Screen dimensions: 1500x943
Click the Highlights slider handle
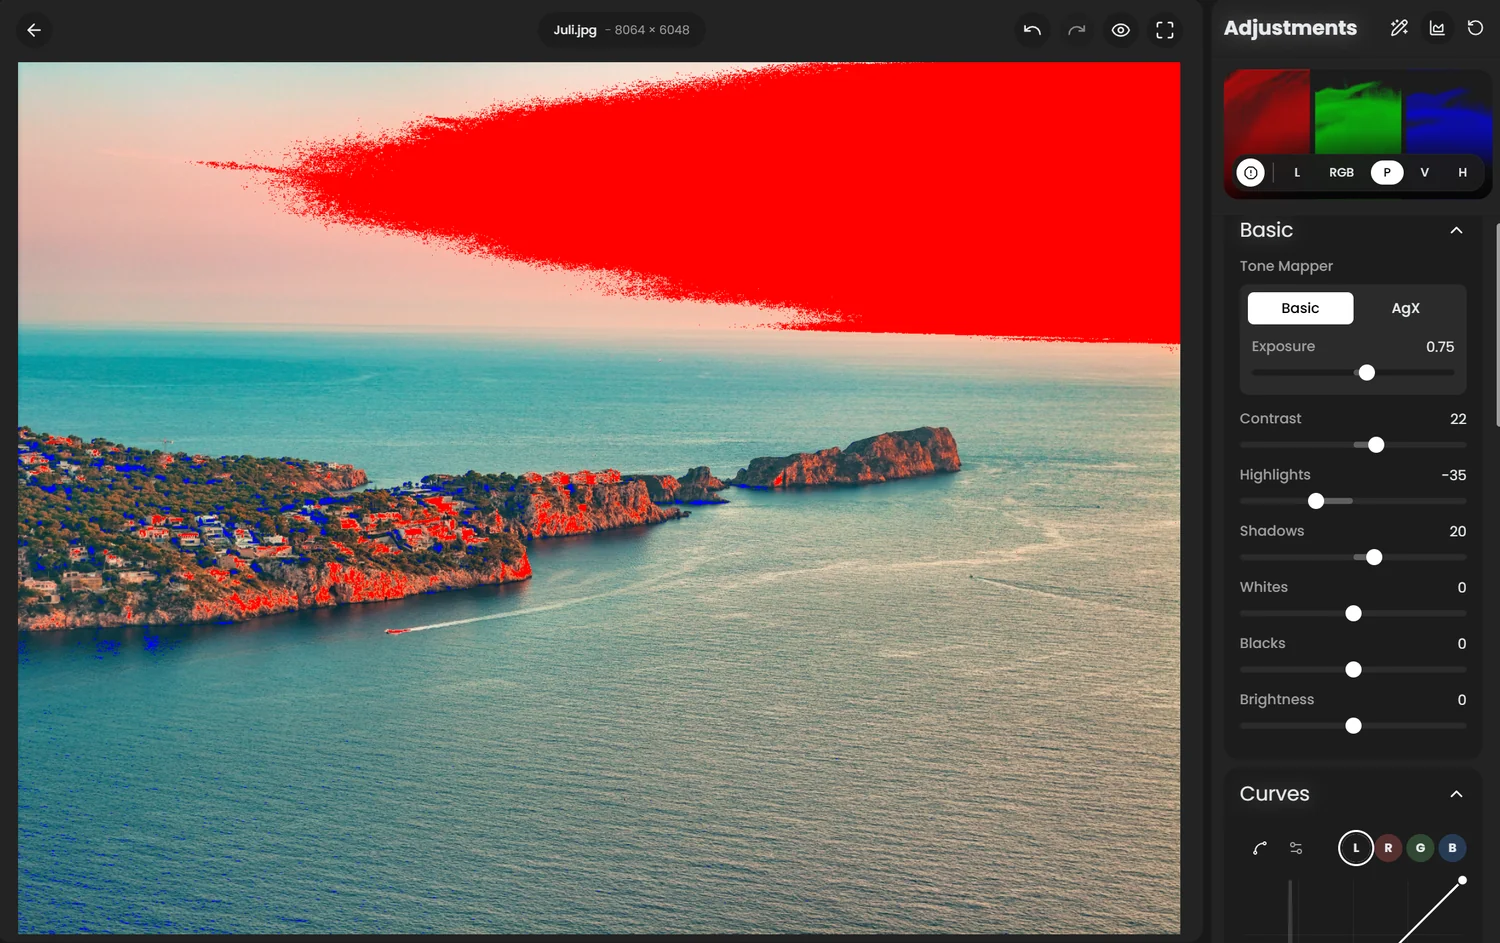[x=1316, y=501]
